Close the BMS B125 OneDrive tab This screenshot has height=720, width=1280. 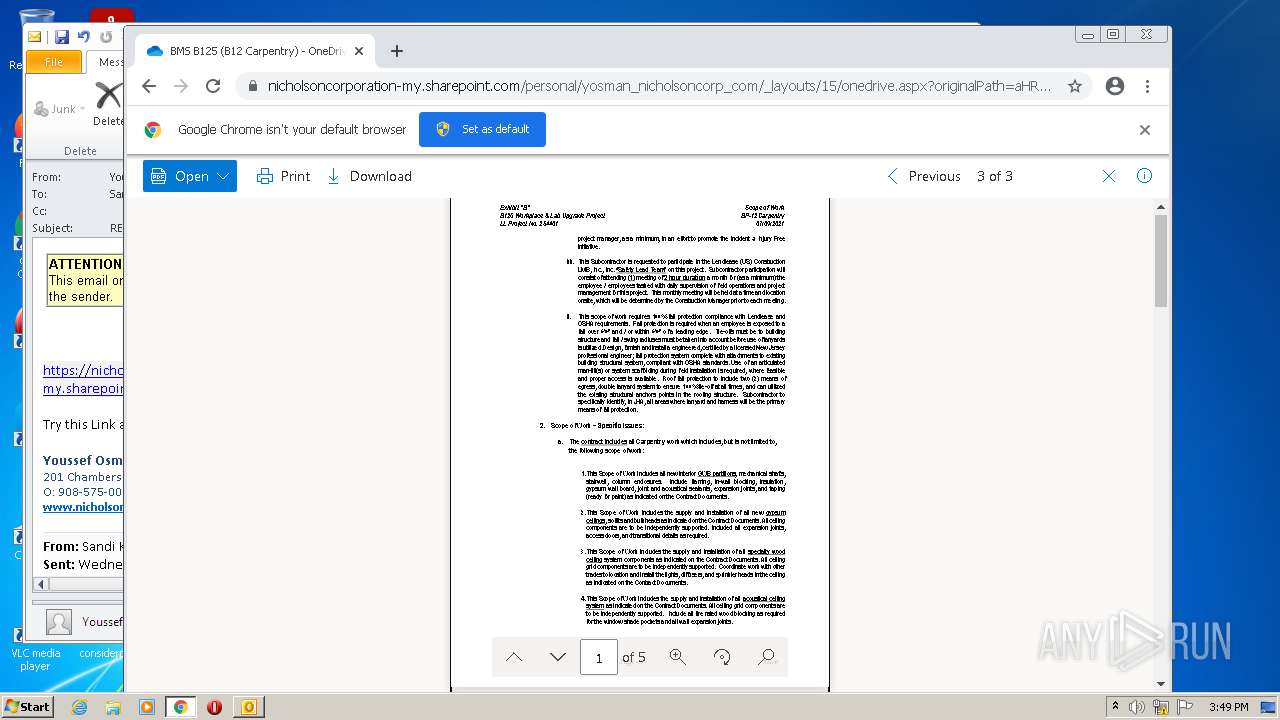point(359,51)
